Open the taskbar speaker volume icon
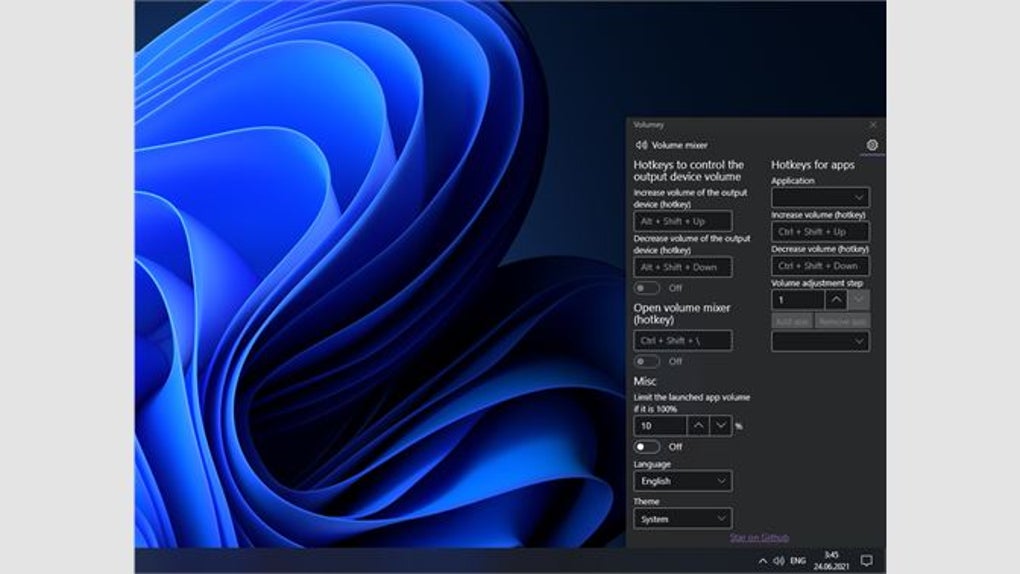The width and height of the screenshot is (1020, 574). [x=779, y=560]
